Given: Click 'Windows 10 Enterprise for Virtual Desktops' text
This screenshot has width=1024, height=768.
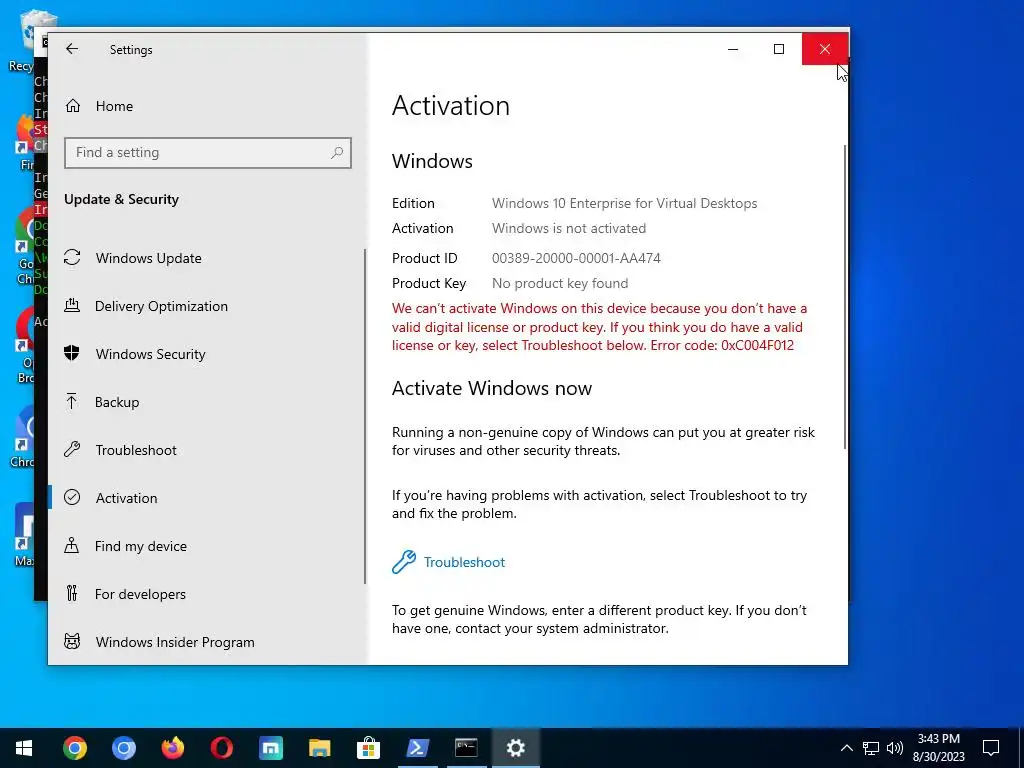Looking at the screenshot, I should pyautogui.click(x=624, y=203).
